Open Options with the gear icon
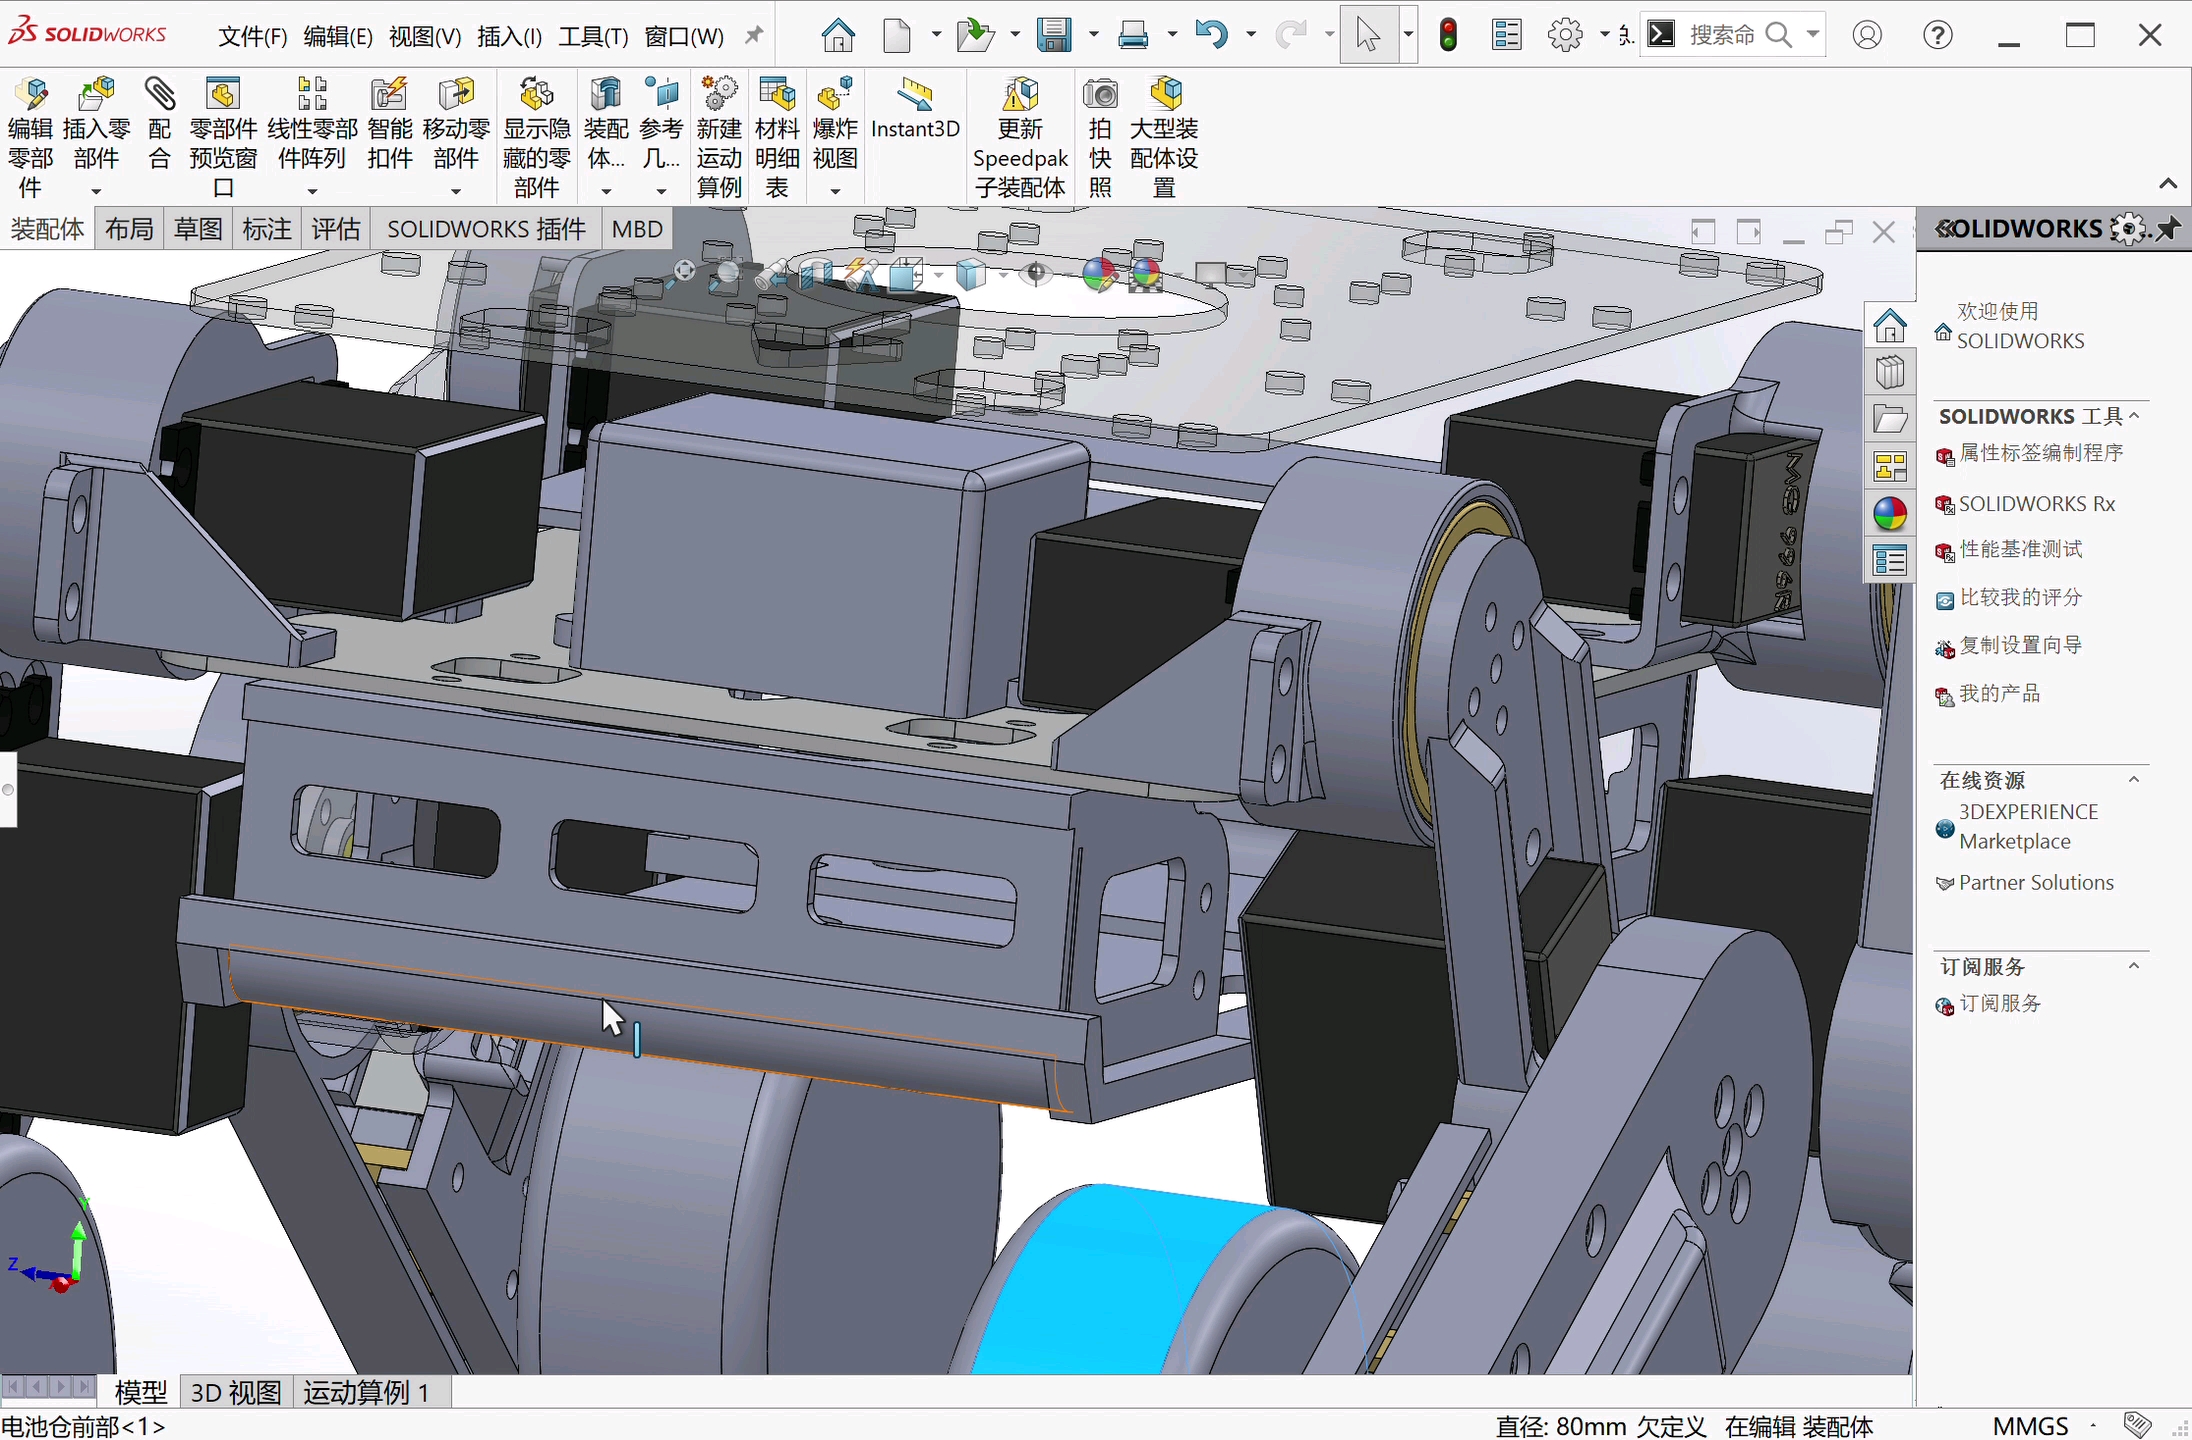Screen dimensions: 2192x1440 click(x=1565, y=36)
